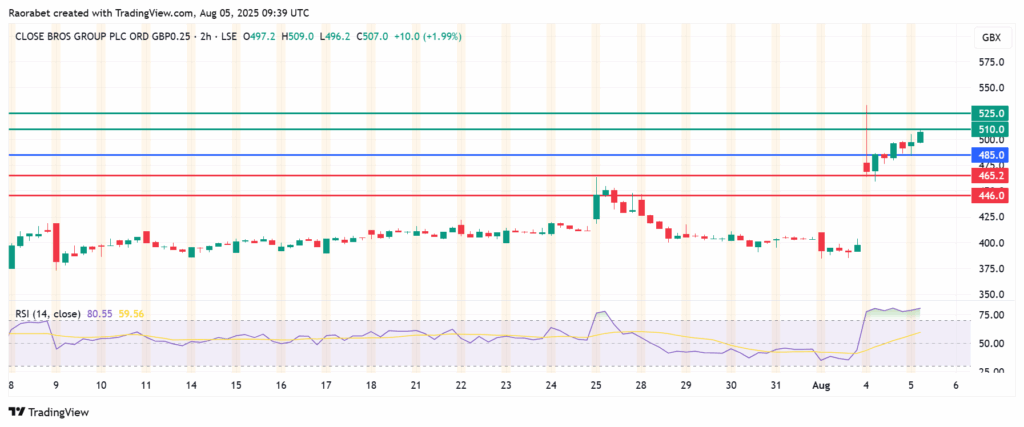The image size is (1024, 427).
Task: Click the latest green candle near 507
Action: (x=920, y=137)
